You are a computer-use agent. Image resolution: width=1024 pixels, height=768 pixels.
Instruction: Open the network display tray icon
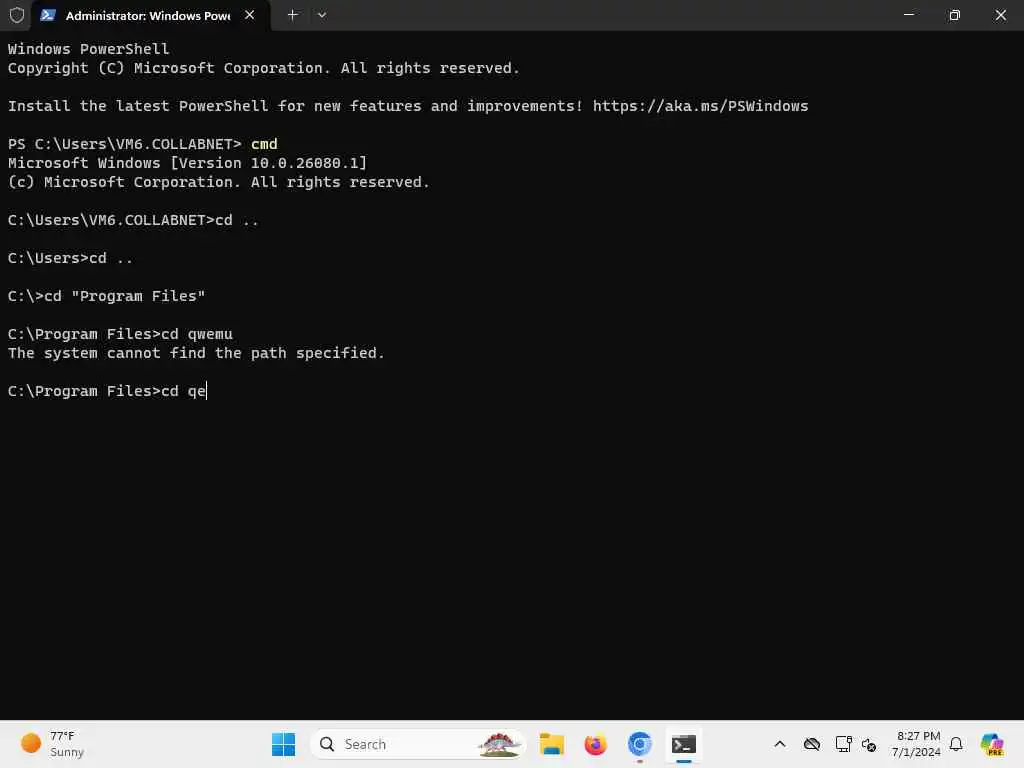point(843,744)
